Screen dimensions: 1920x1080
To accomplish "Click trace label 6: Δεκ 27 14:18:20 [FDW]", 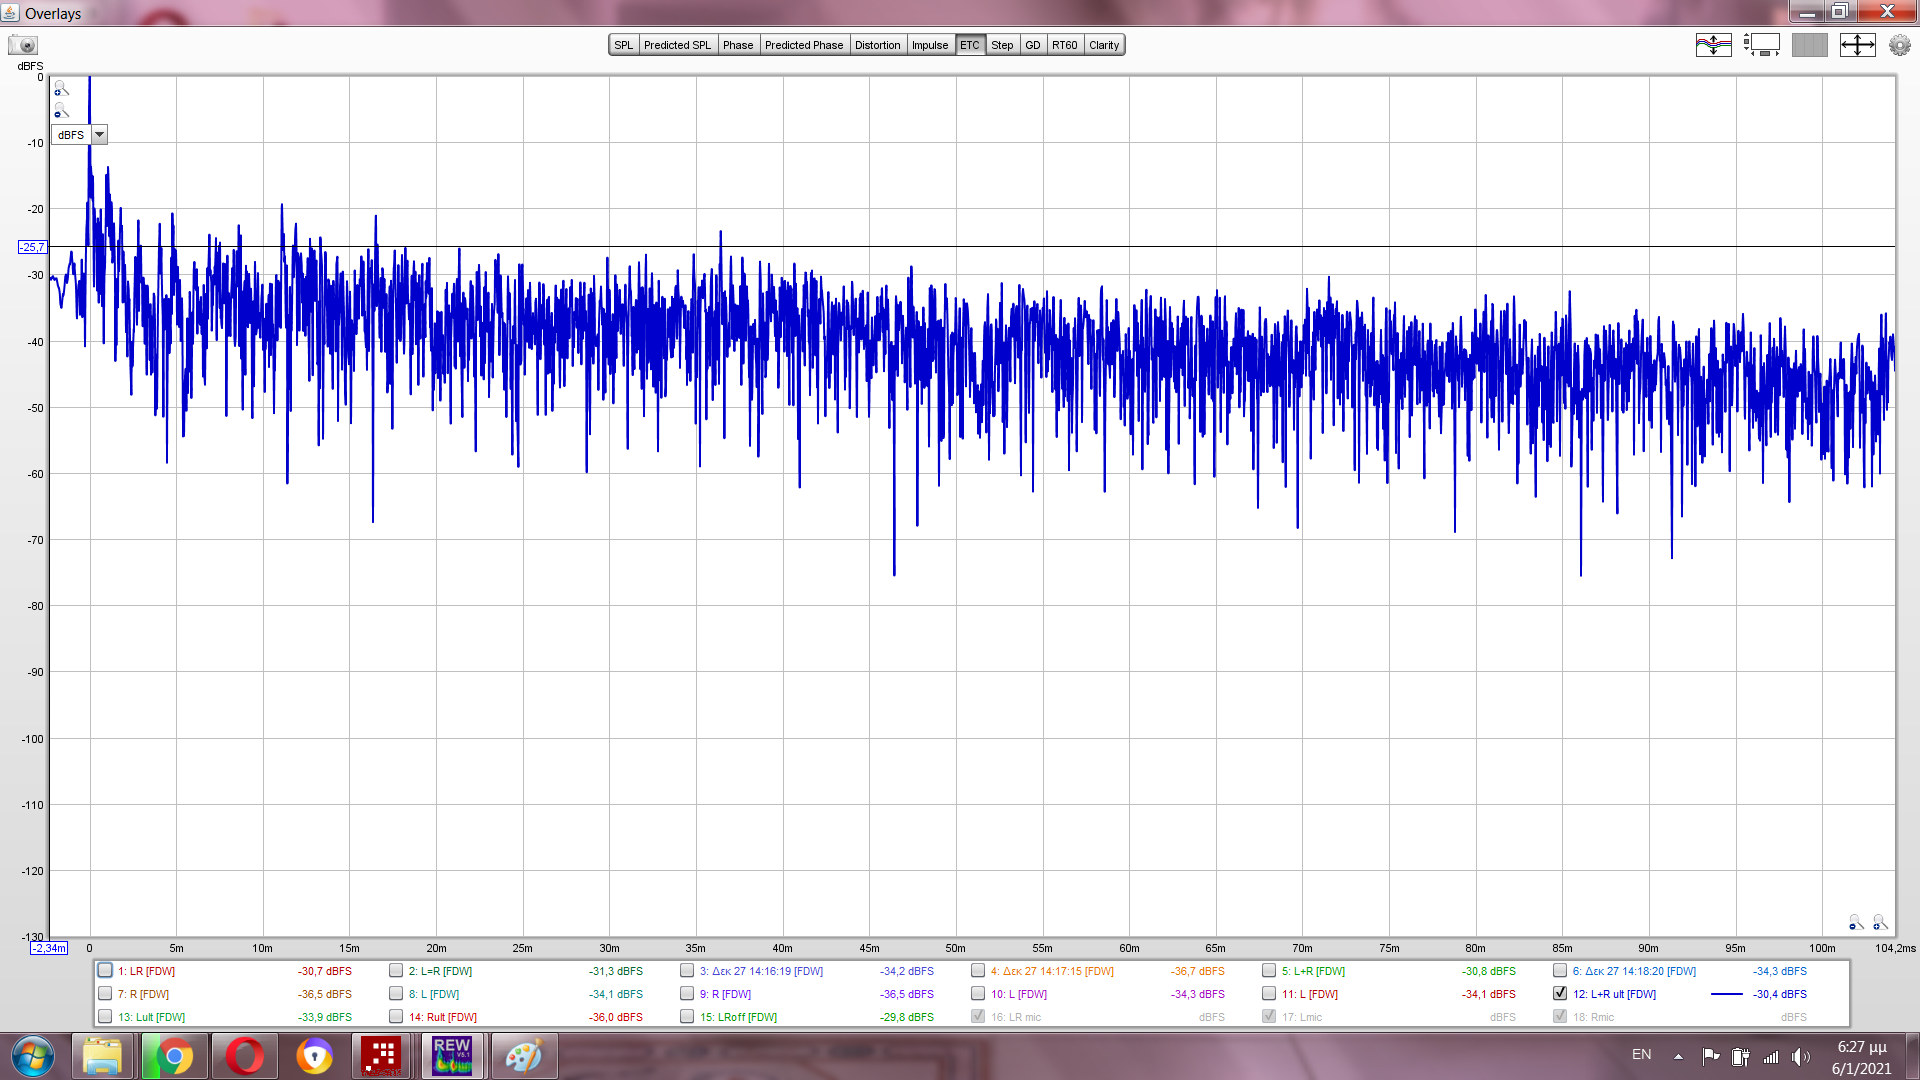I will [x=1634, y=971].
